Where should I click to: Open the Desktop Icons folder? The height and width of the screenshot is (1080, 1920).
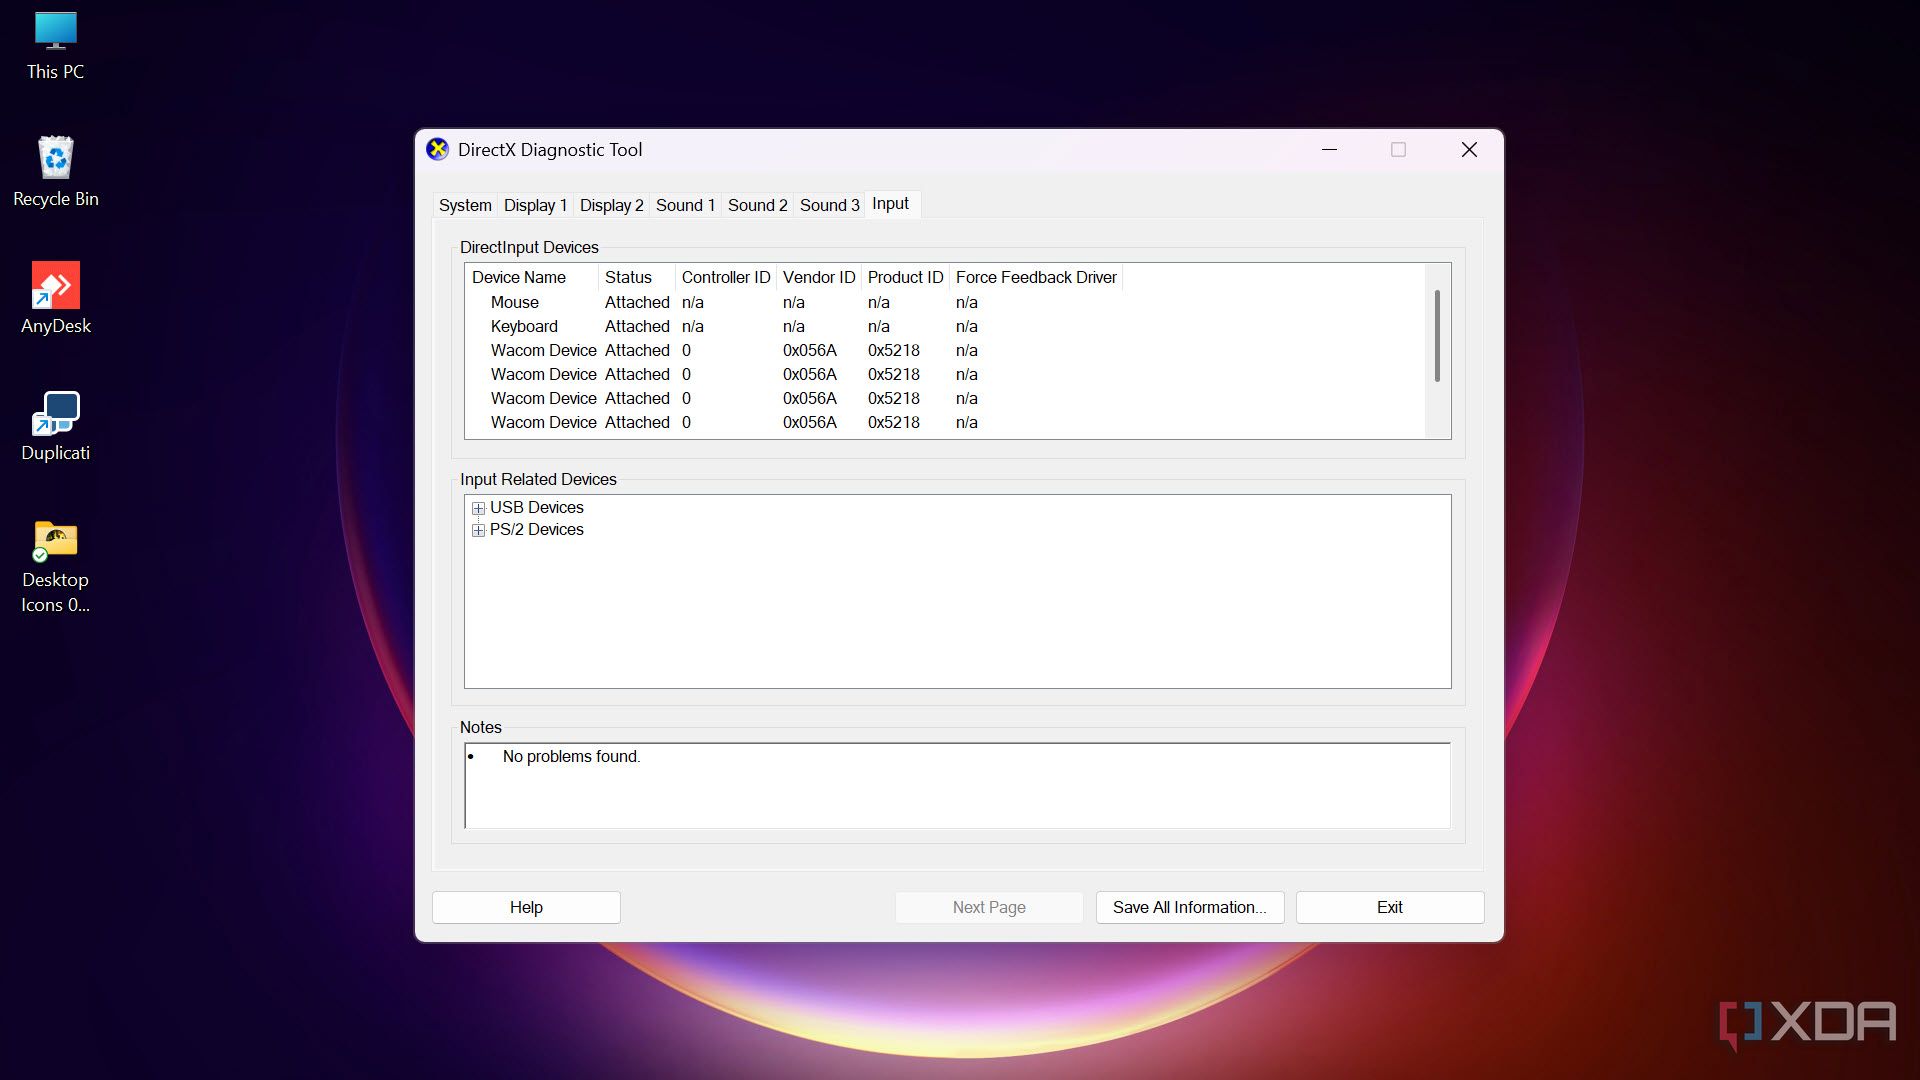55,566
